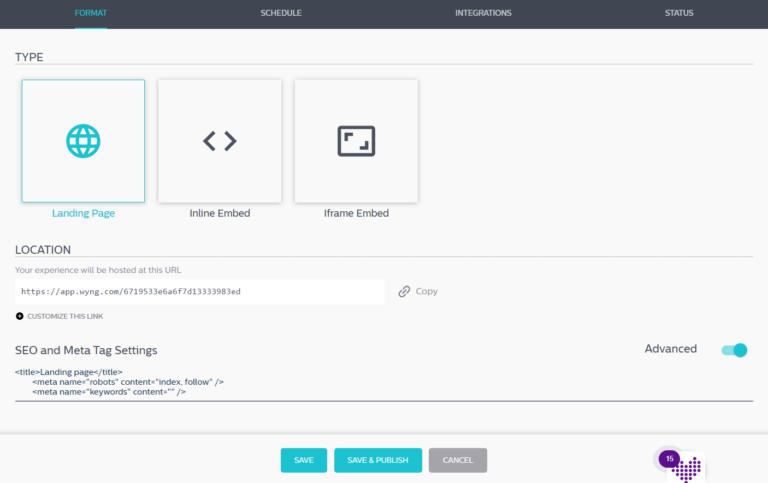Select the Landing Page globe icon
Viewport: 768px width, 483px height.
(83, 141)
